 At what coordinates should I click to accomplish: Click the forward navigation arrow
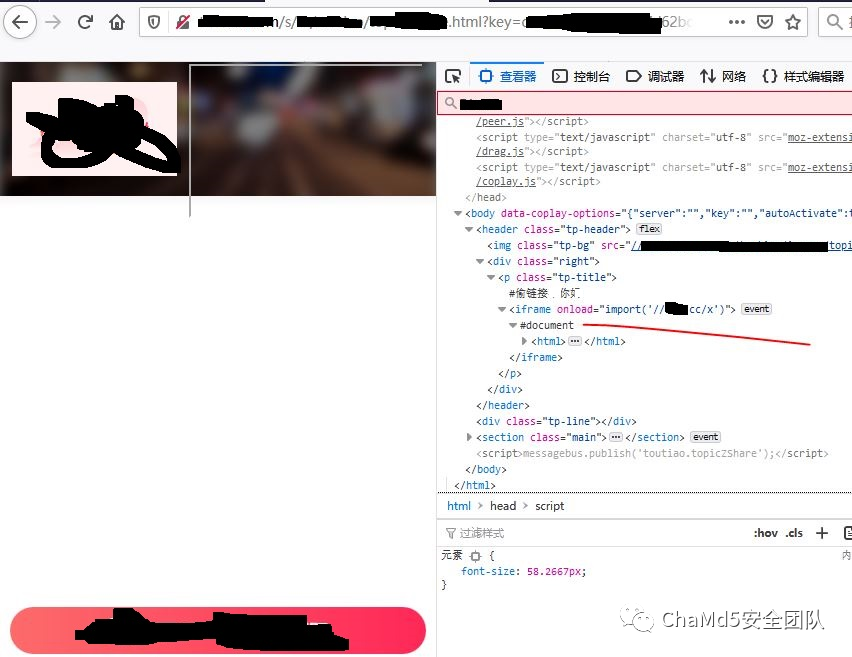[53, 22]
